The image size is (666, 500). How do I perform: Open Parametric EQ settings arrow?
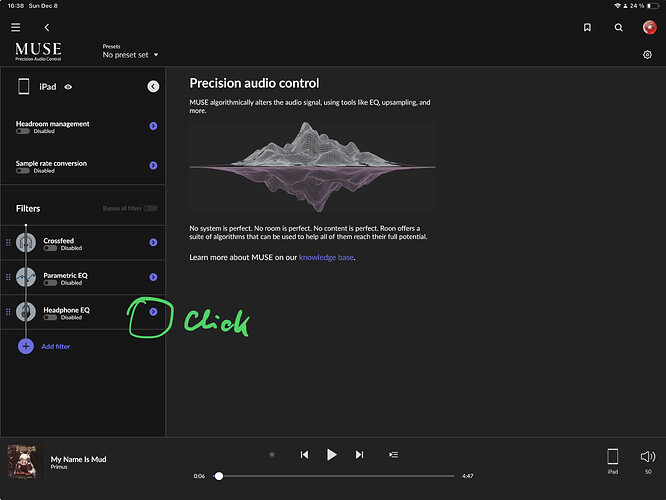pyautogui.click(x=153, y=277)
